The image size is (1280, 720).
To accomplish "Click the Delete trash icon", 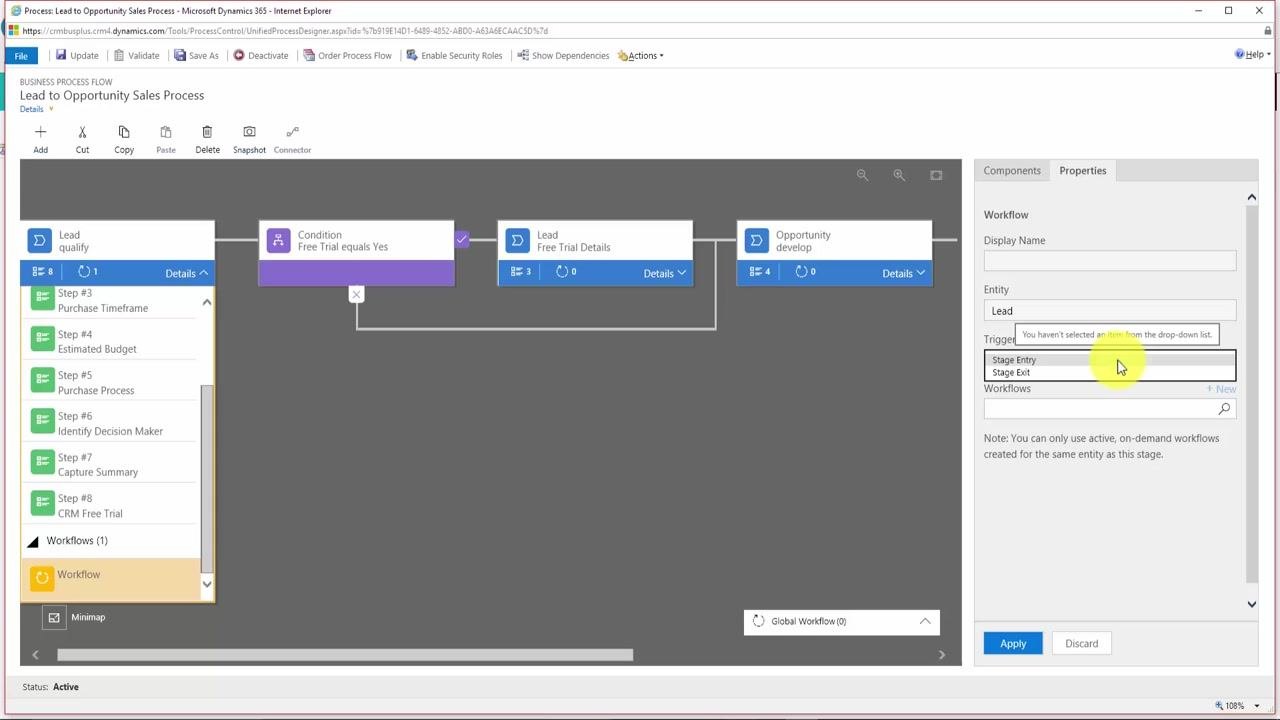I will (207, 132).
